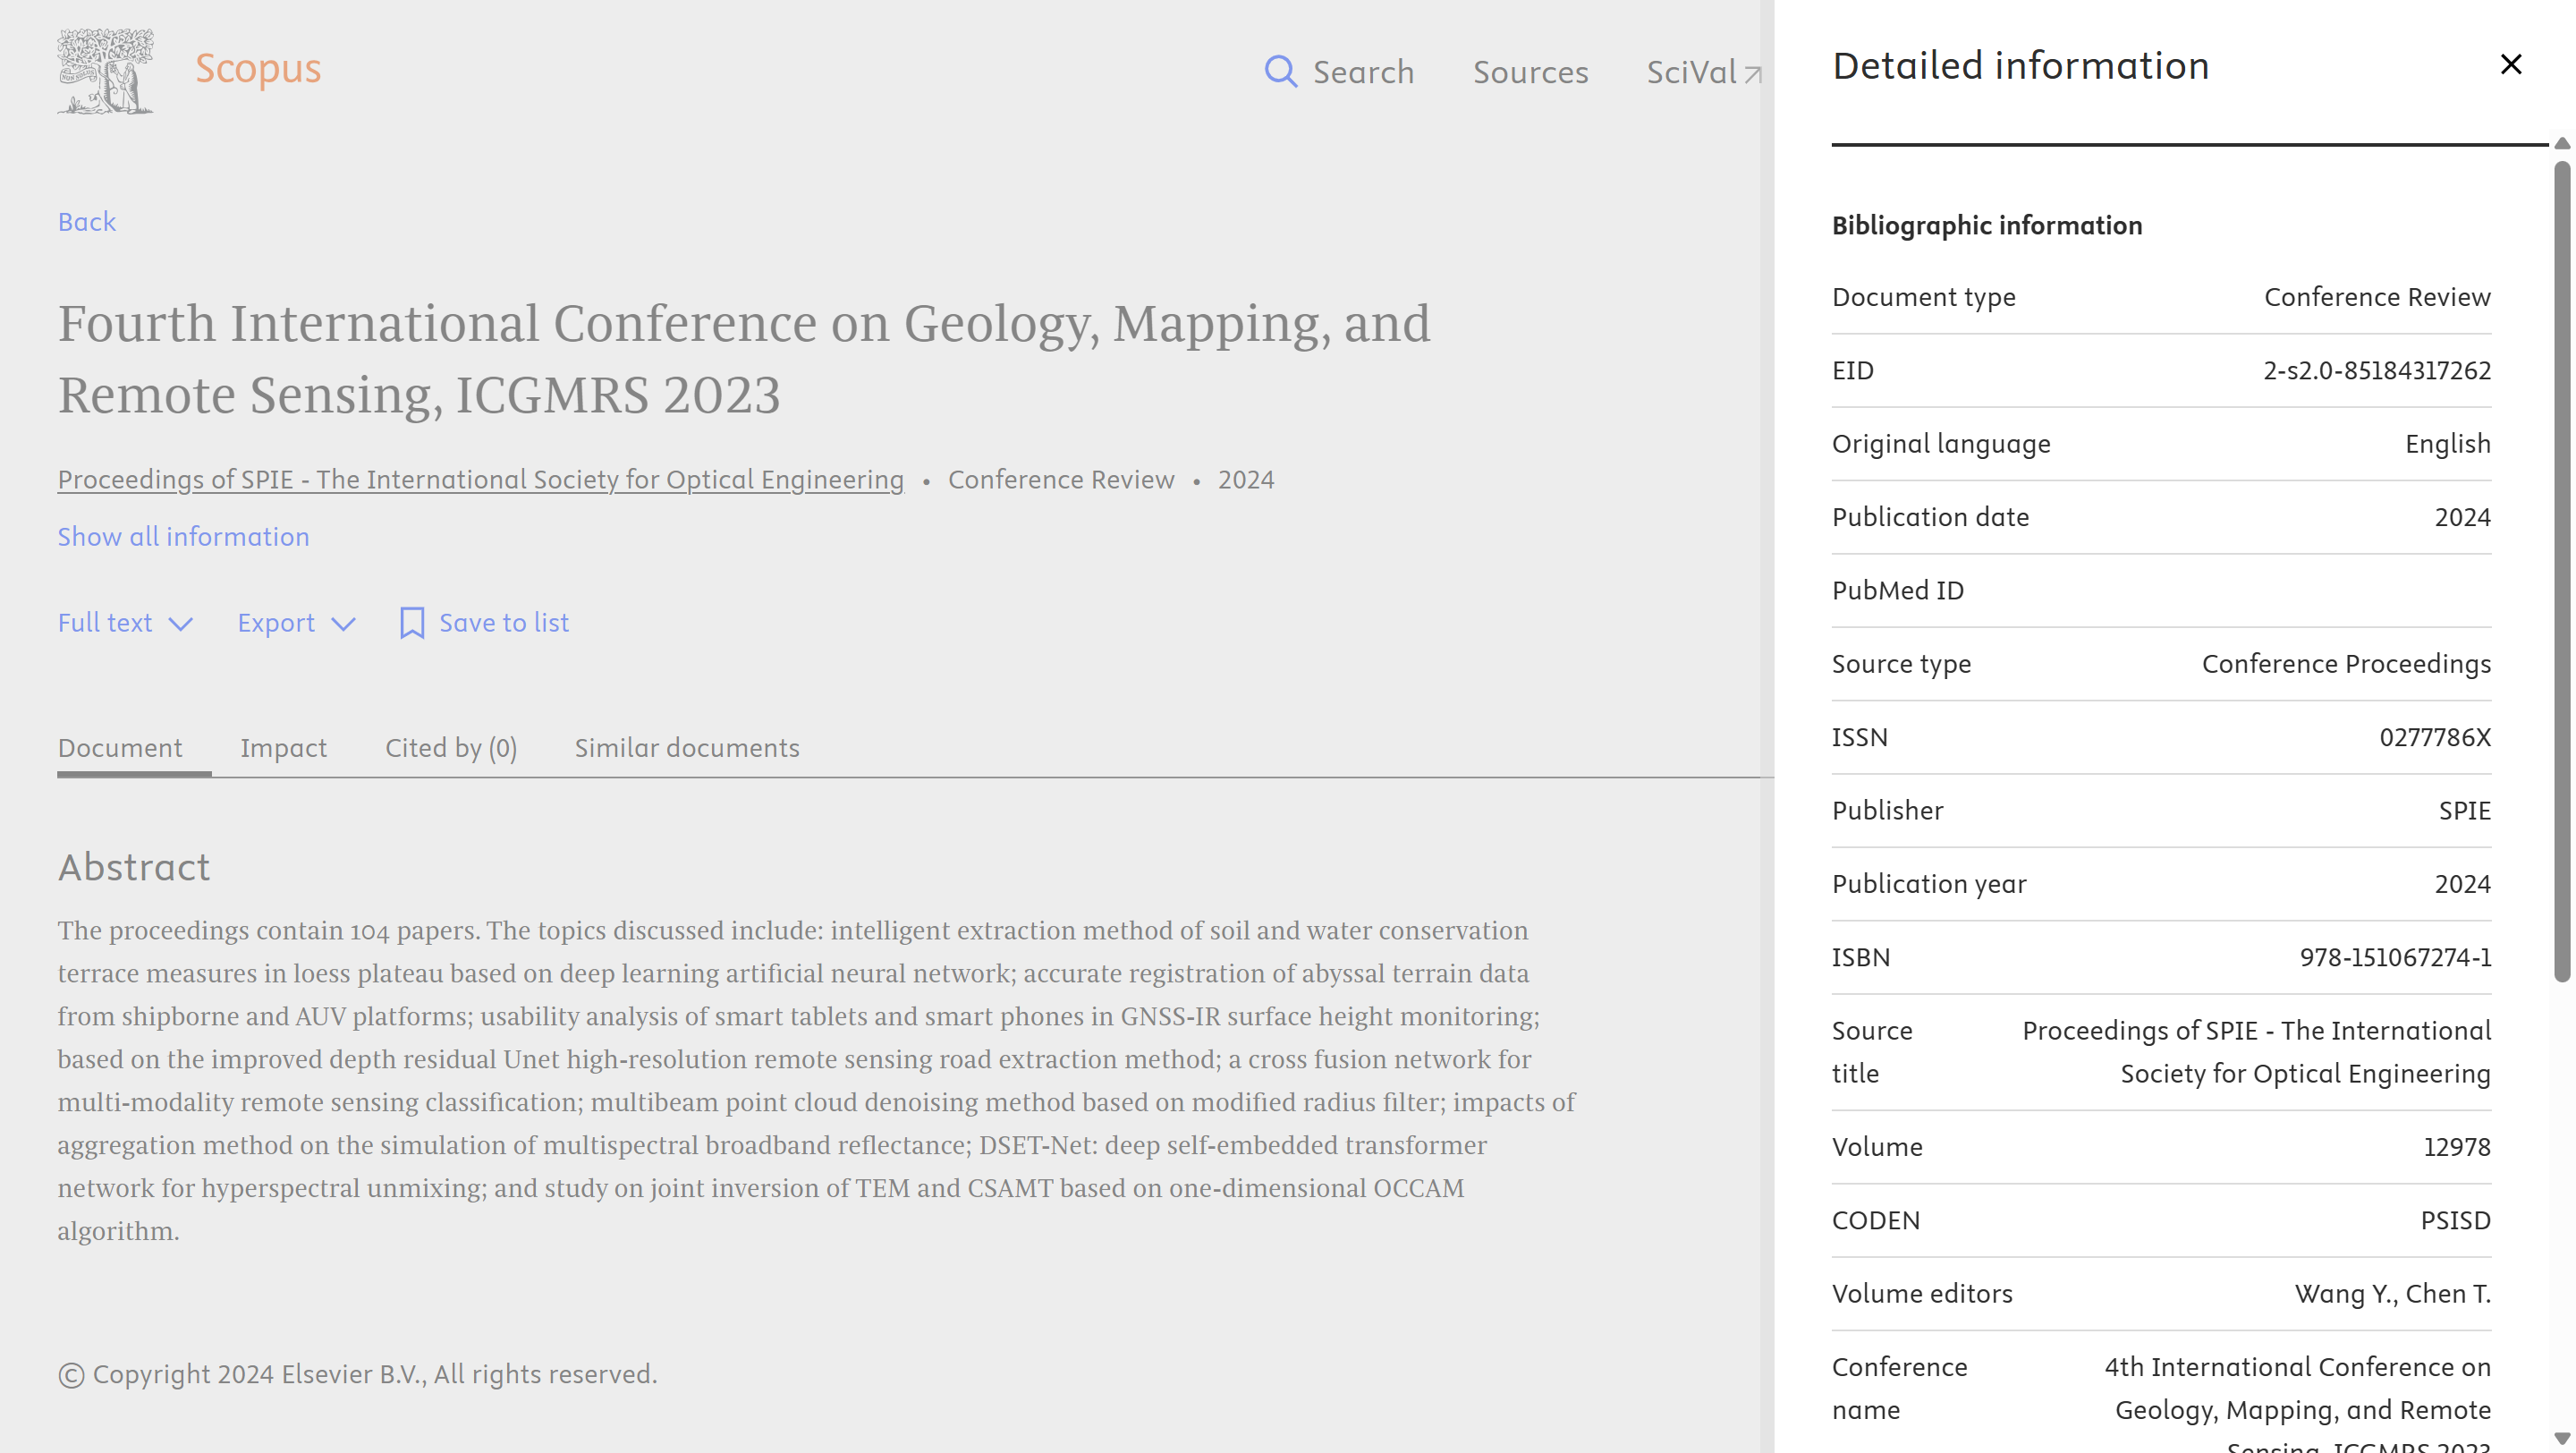
Task: Click the Elsevier tree logo
Action: tap(105, 71)
